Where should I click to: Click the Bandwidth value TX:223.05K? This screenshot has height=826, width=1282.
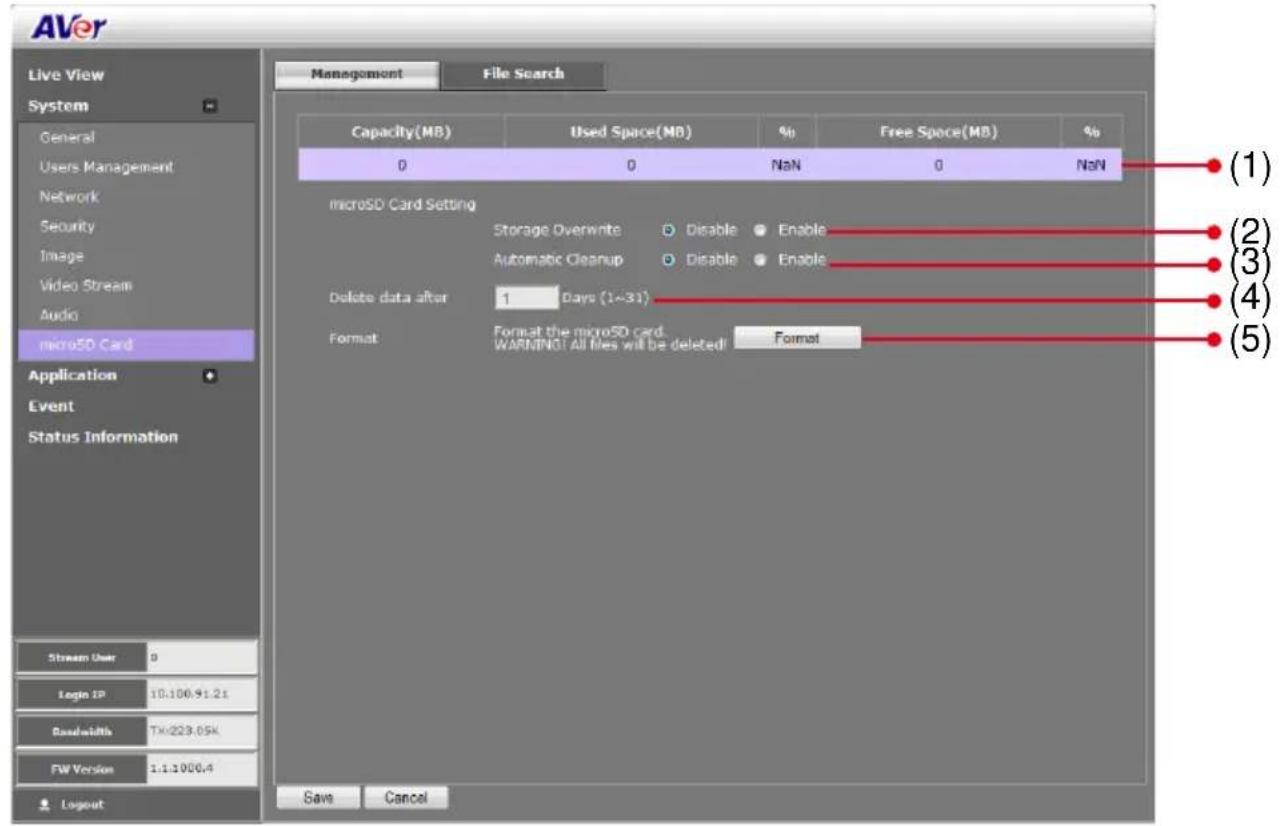click(202, 732)
